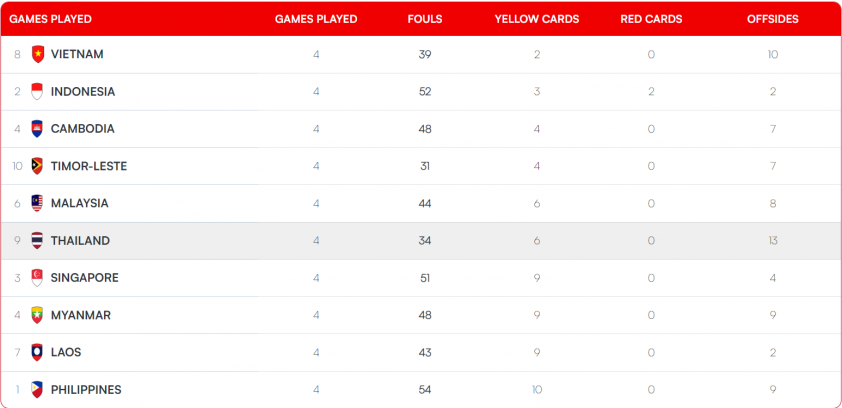Viewport: 842px width, 408px height.
Task: Click the Timor-Leste flag badge icon
Action: point(37,166)
